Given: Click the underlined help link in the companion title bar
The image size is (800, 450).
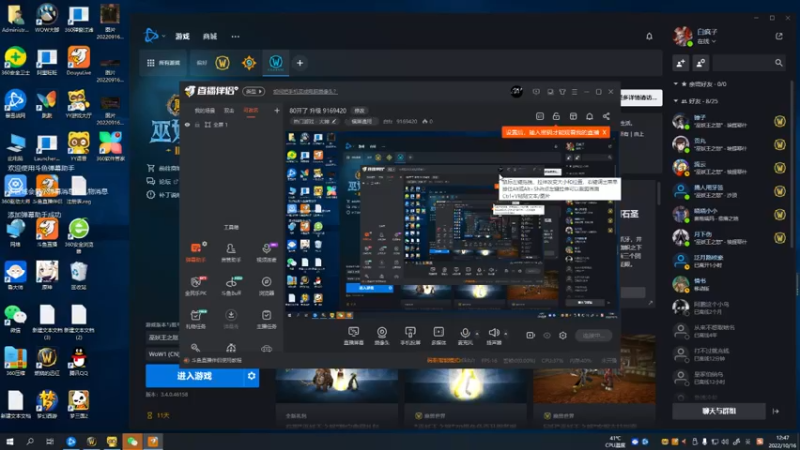Looking at the screenshot, I should point(305,91).
